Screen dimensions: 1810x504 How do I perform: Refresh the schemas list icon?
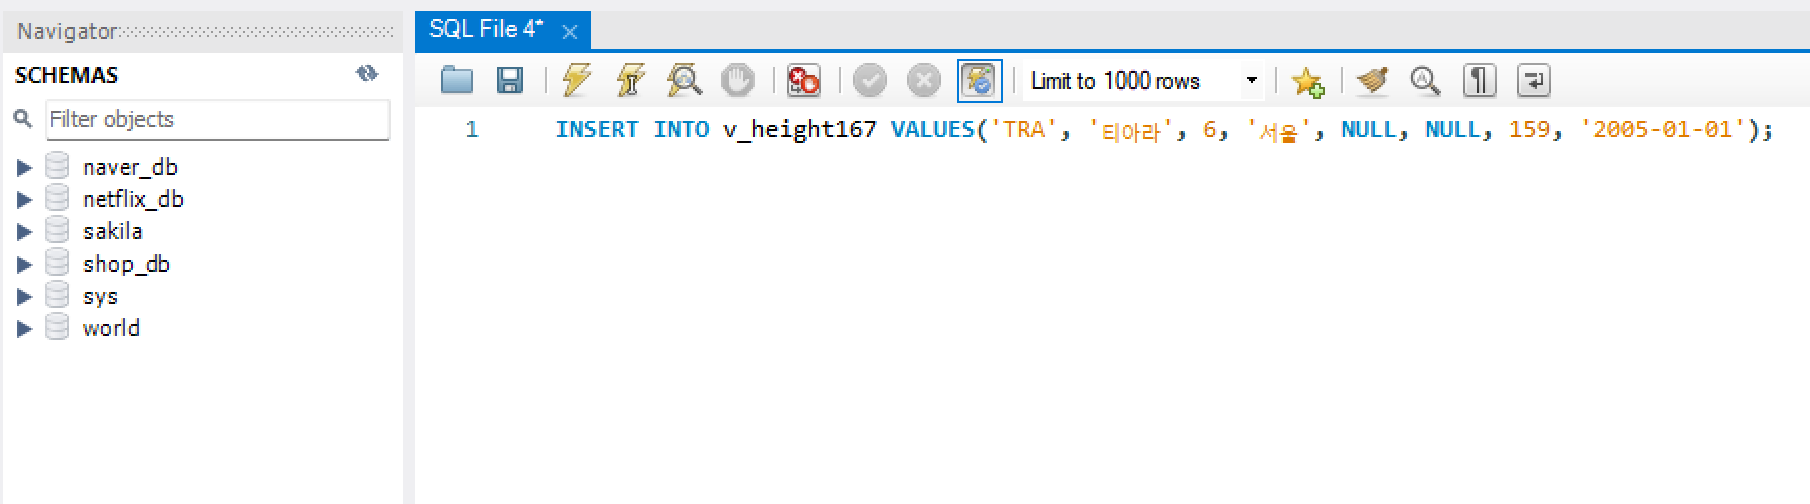coord(367,73)
